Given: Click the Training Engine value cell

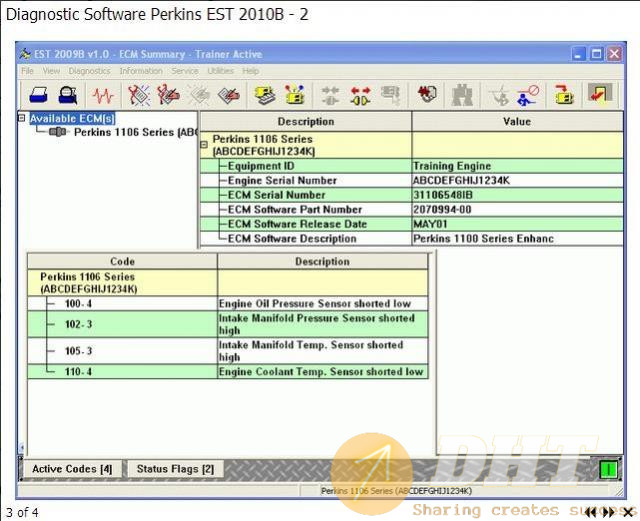Looking at the screenshot, I should coord(517,166).
